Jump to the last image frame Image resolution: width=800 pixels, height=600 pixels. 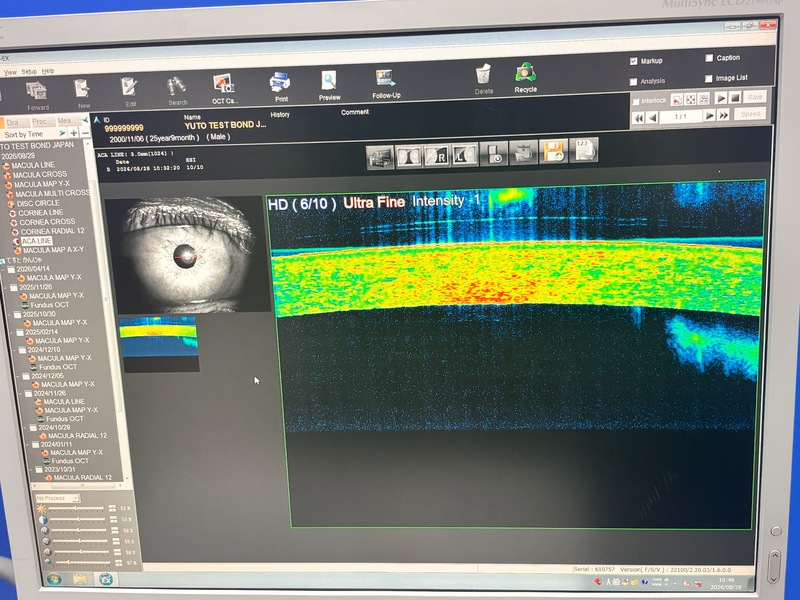coord(723,115)
